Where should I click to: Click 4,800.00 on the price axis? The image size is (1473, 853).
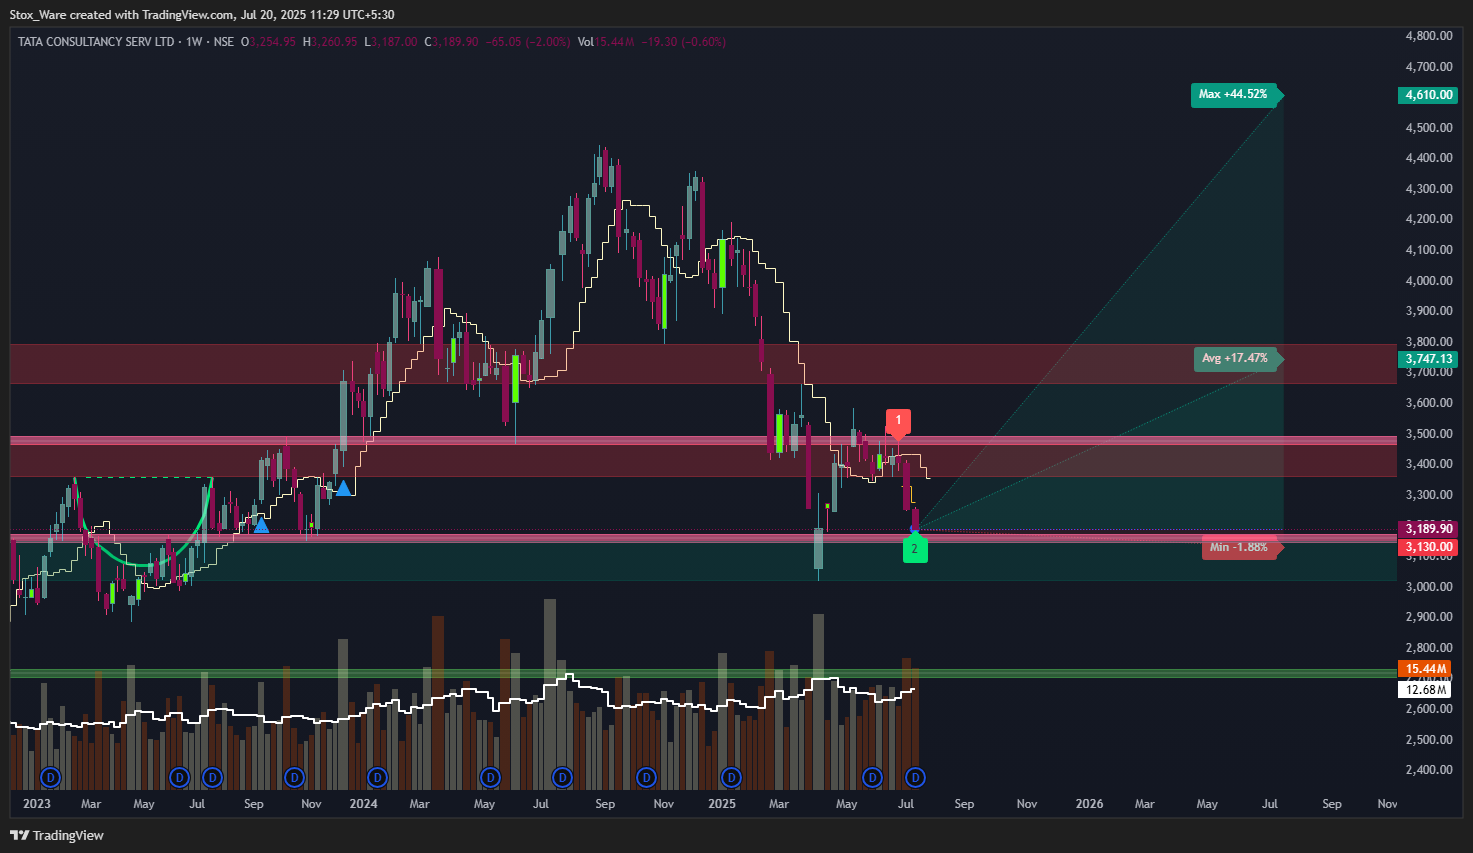(1429, 36)
